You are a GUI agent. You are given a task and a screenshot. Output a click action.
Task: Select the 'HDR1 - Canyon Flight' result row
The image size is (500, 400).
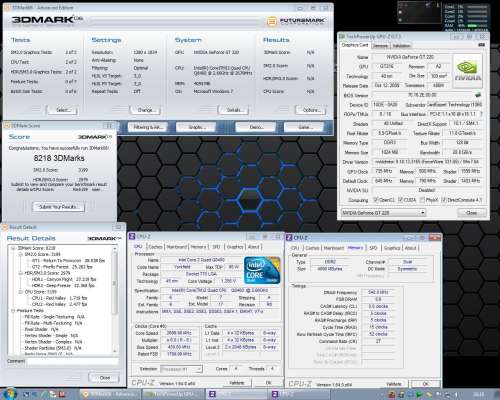(63, 279)
